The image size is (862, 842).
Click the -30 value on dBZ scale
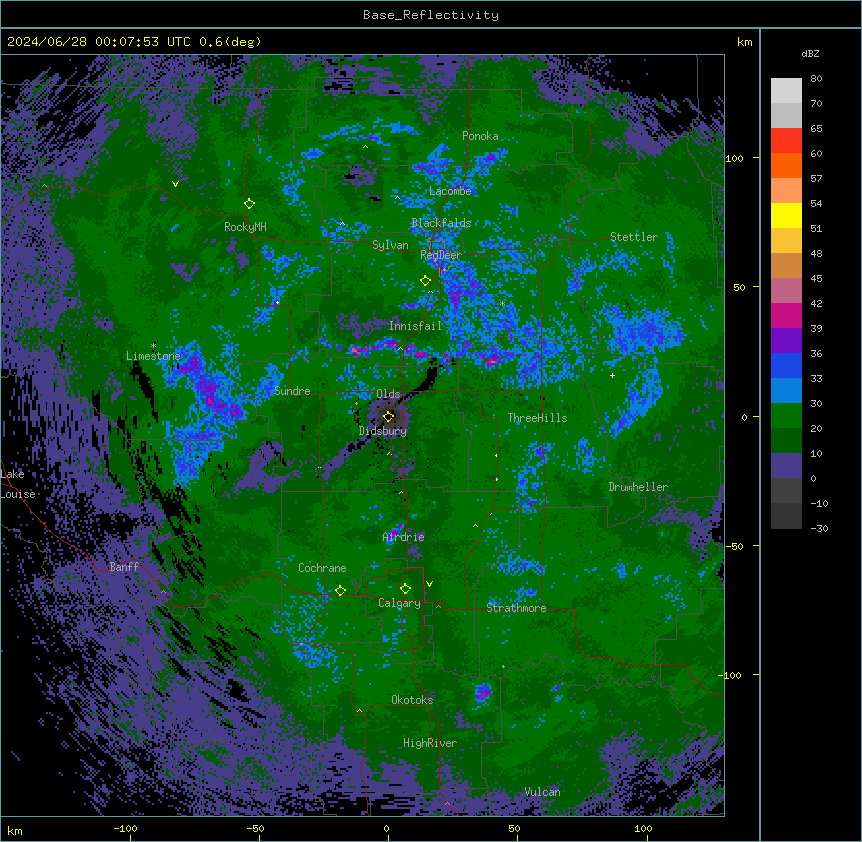coord(819,529)
